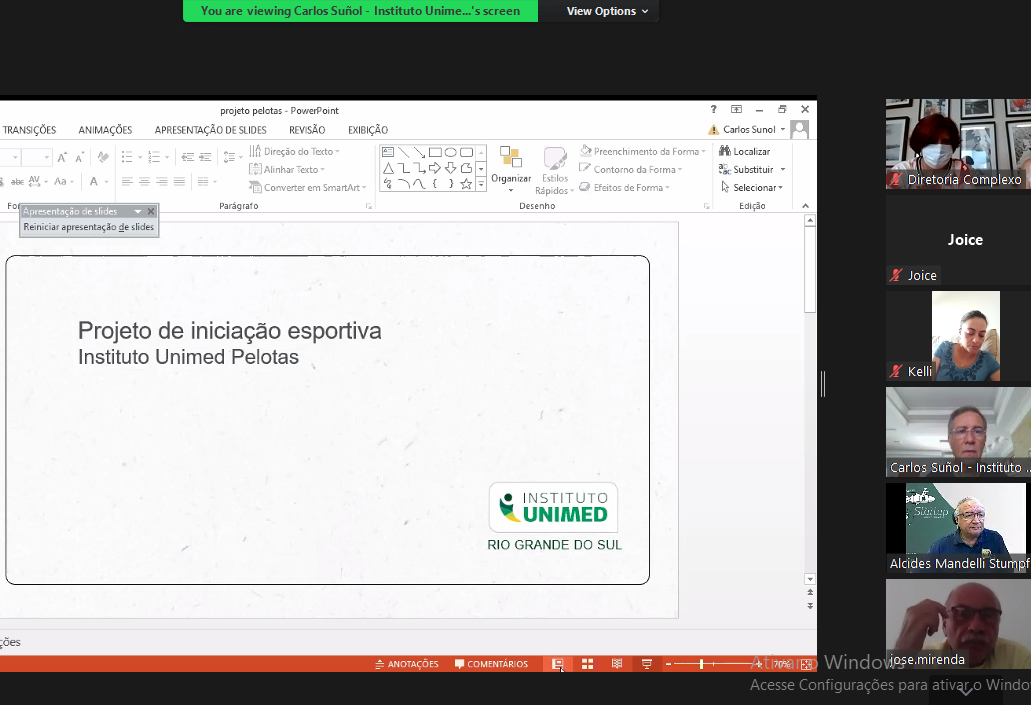Image resolution: width=1031 pixels, height=705 pixels.
Task: Click next slide double-arrow
Action: pyautogui.click(x=810, y=606)
